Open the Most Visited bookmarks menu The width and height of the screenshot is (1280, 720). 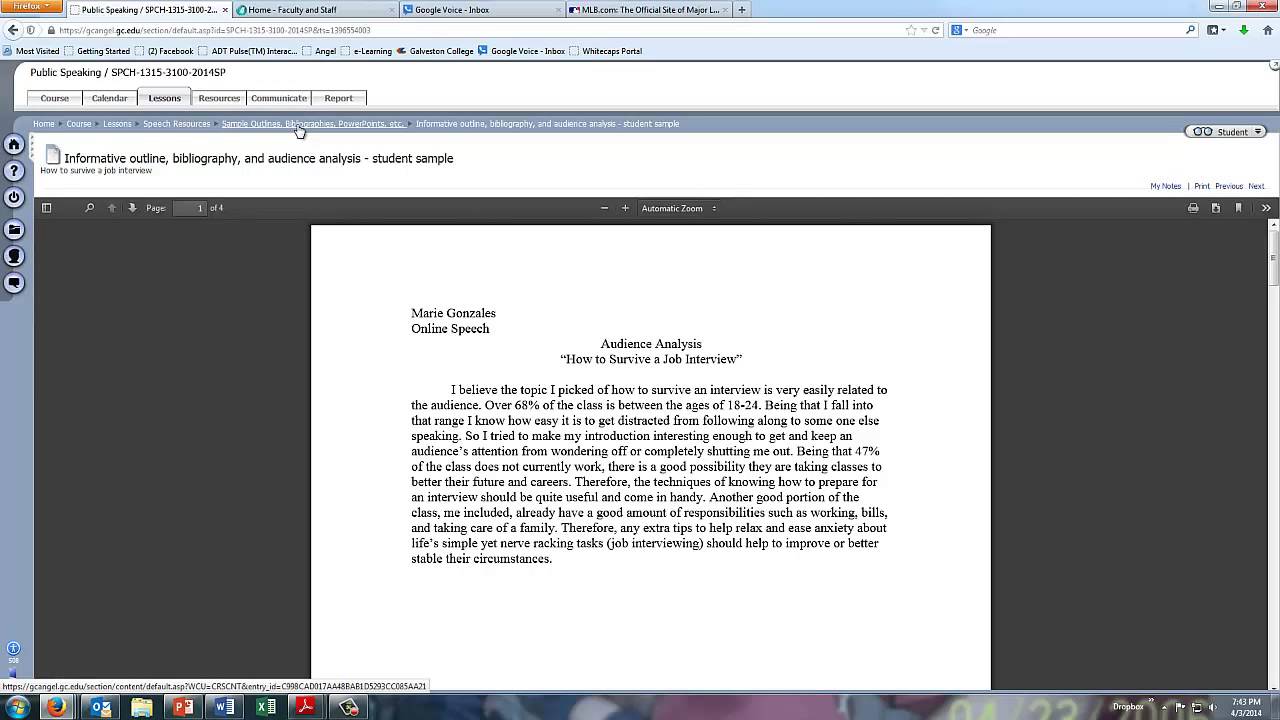[32, 51]
